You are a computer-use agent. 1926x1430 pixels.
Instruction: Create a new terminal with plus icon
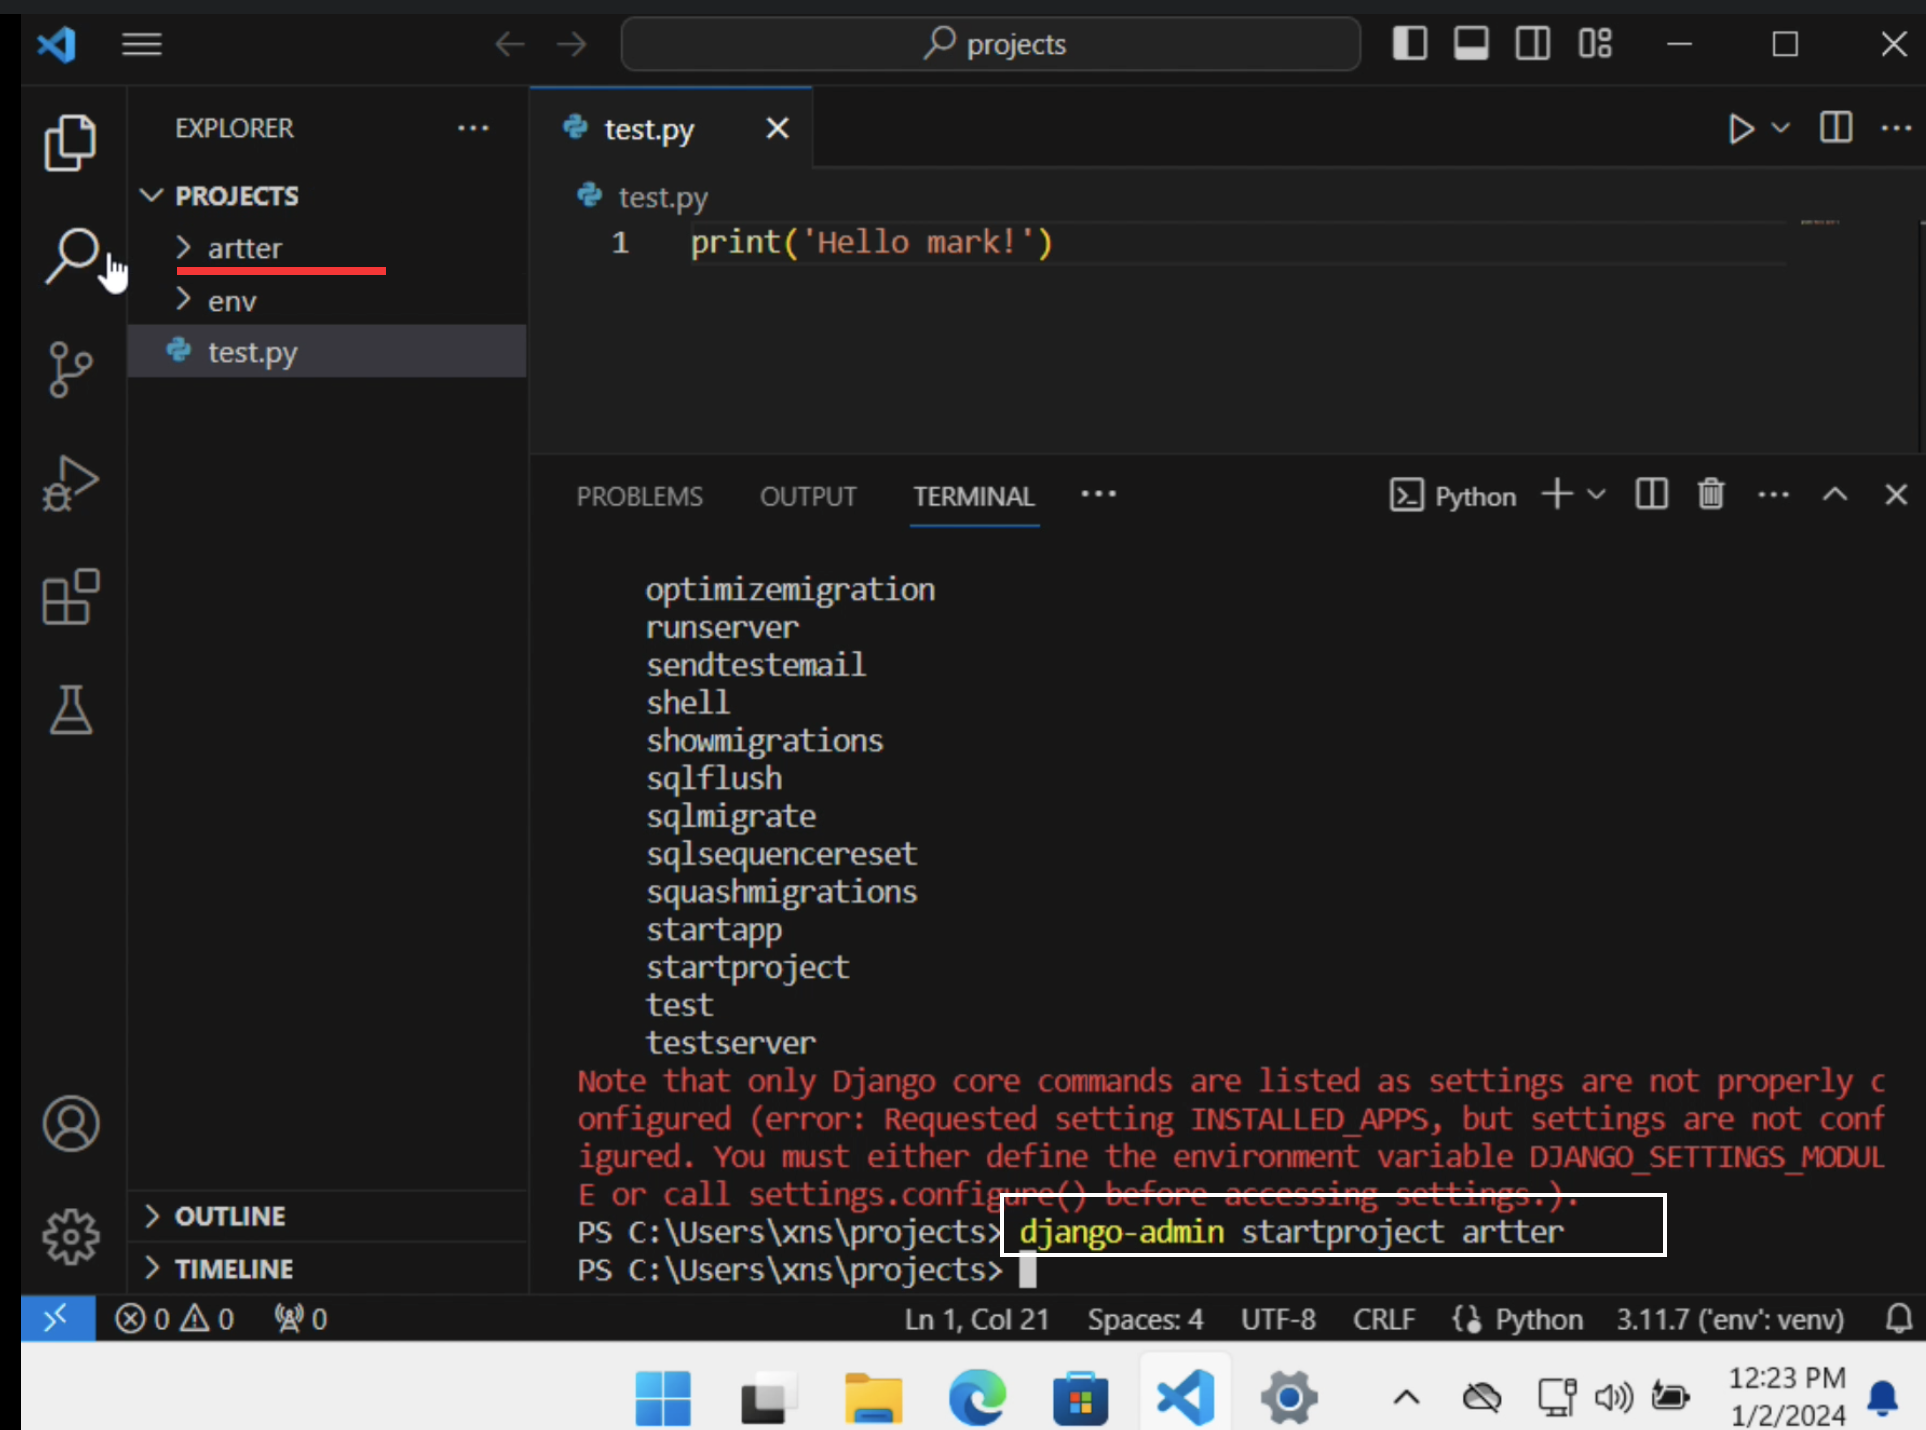pyautogui.click(x=1557, y=494)
